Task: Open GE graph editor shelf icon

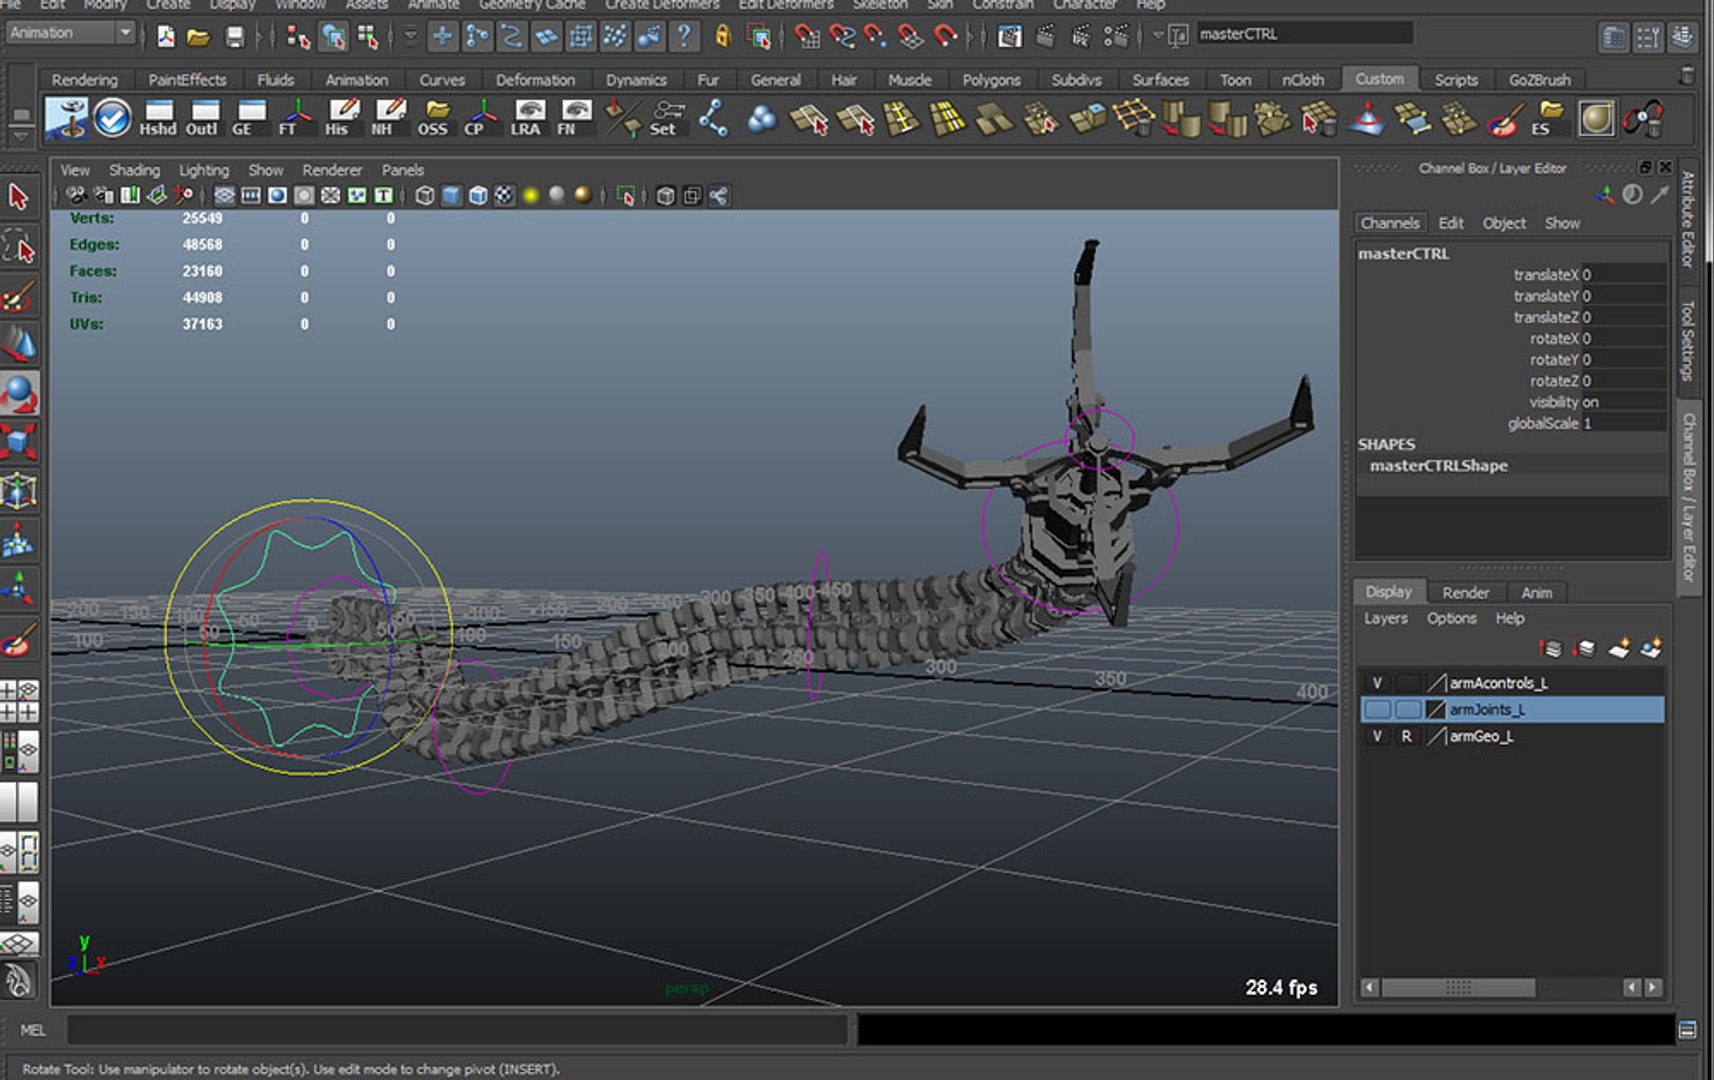Action: [249, 118]
